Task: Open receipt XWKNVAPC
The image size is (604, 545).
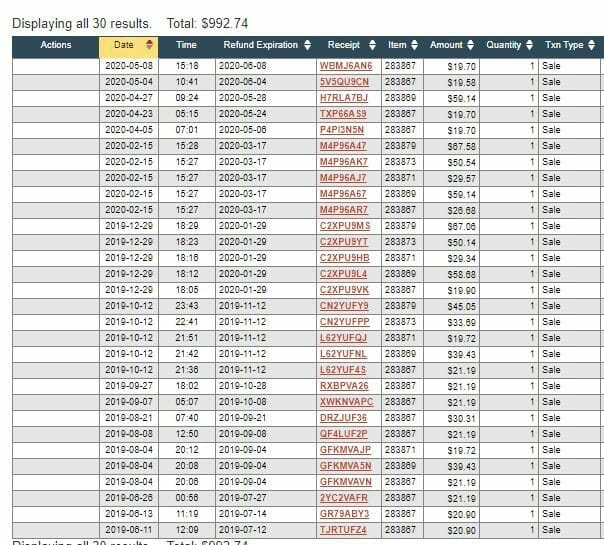Action: pyautogui.click(x=346, y=402)
